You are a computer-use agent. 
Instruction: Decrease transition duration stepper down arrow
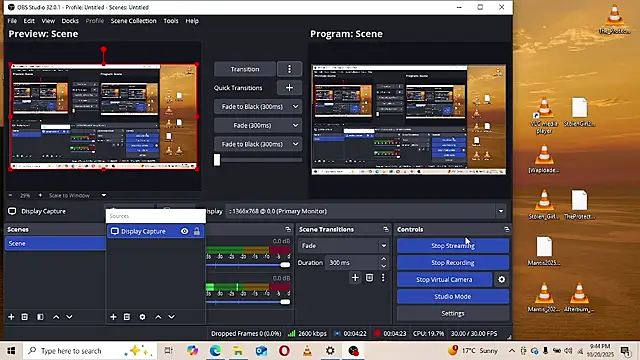[x=383, y=266]
